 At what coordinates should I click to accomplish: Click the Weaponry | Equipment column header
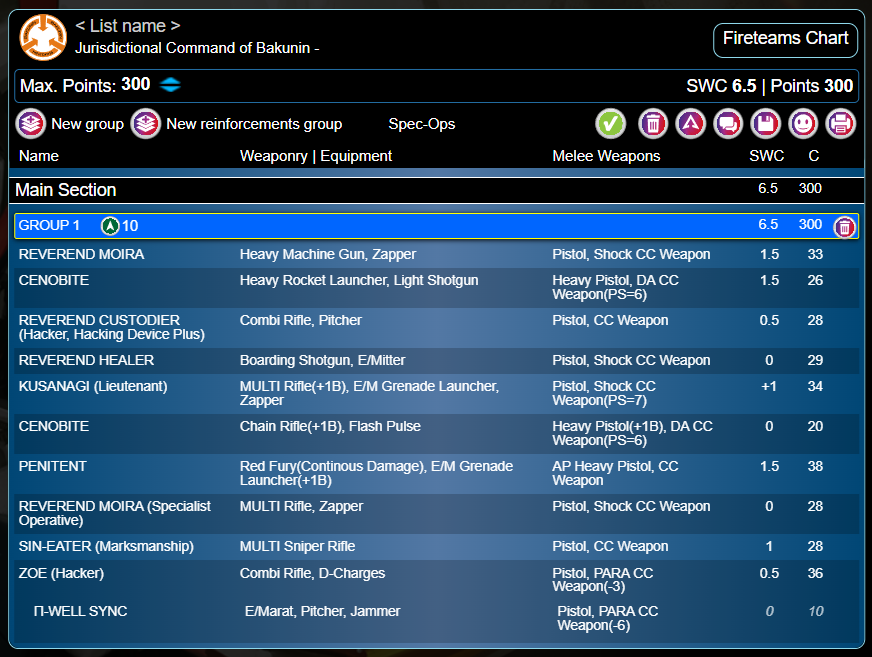[316, 156]
